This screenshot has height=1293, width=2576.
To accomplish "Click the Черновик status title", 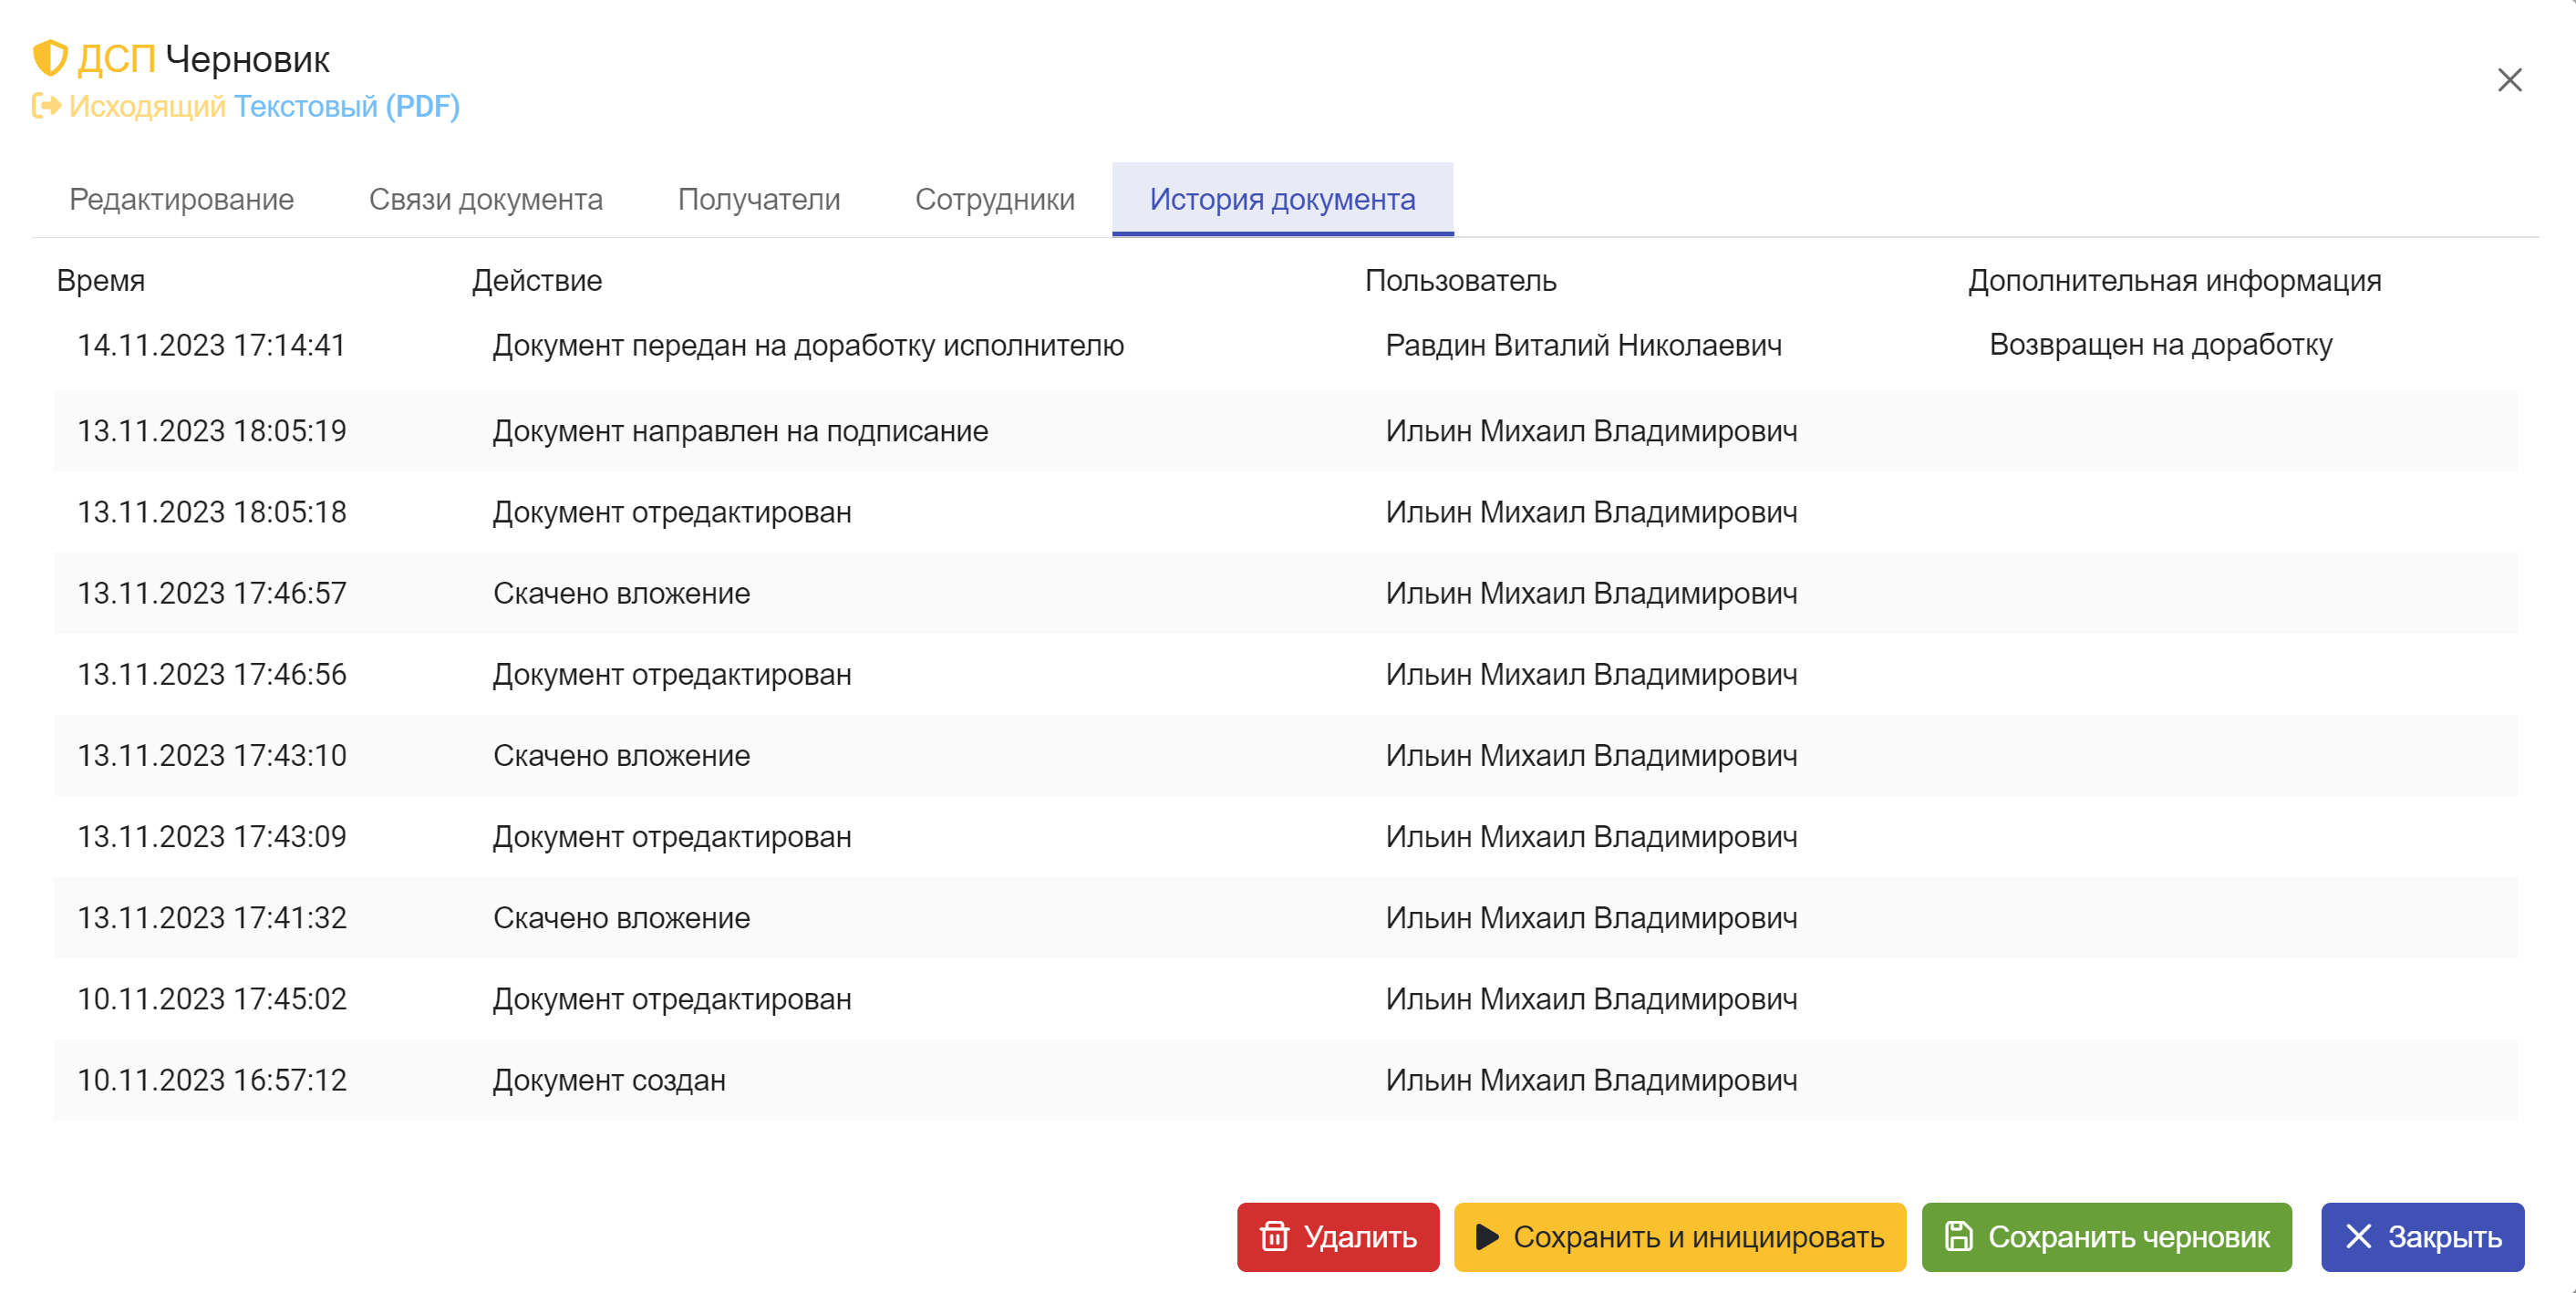I will tap(247, 59).
